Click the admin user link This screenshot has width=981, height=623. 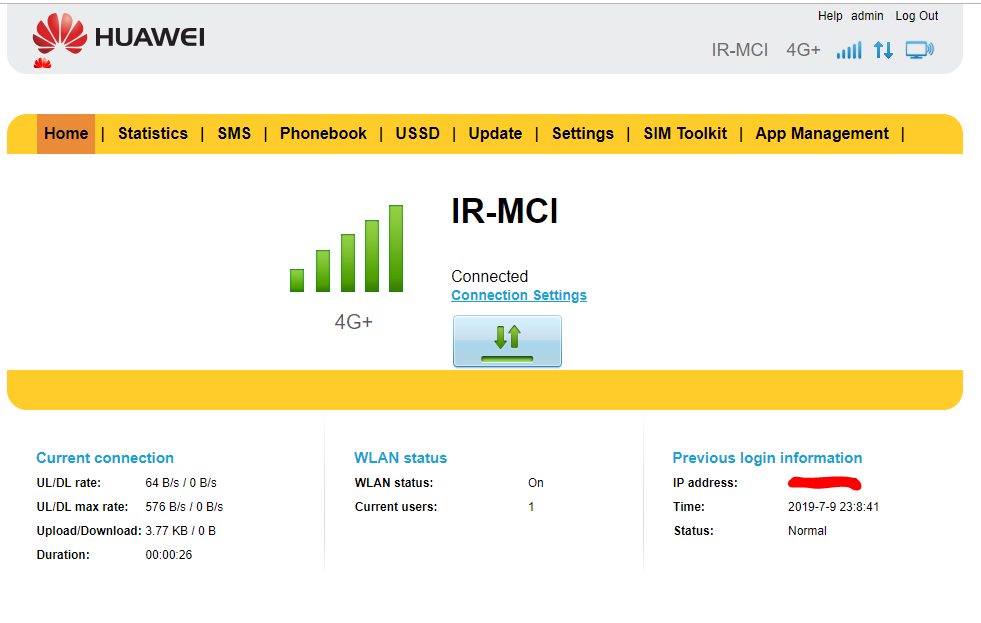867,16
